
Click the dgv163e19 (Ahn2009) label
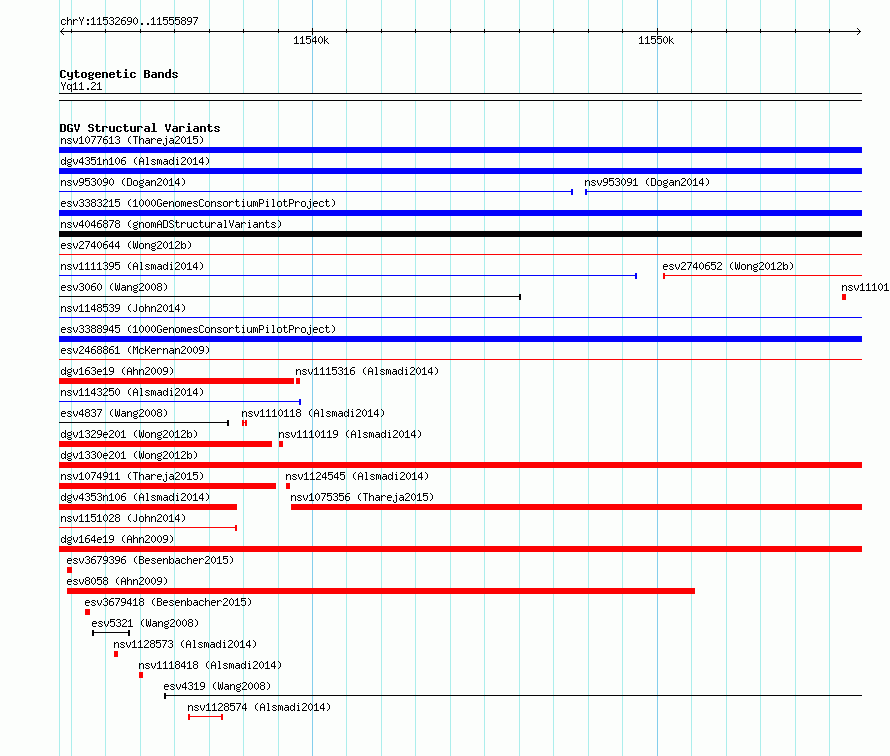point(117,371)
